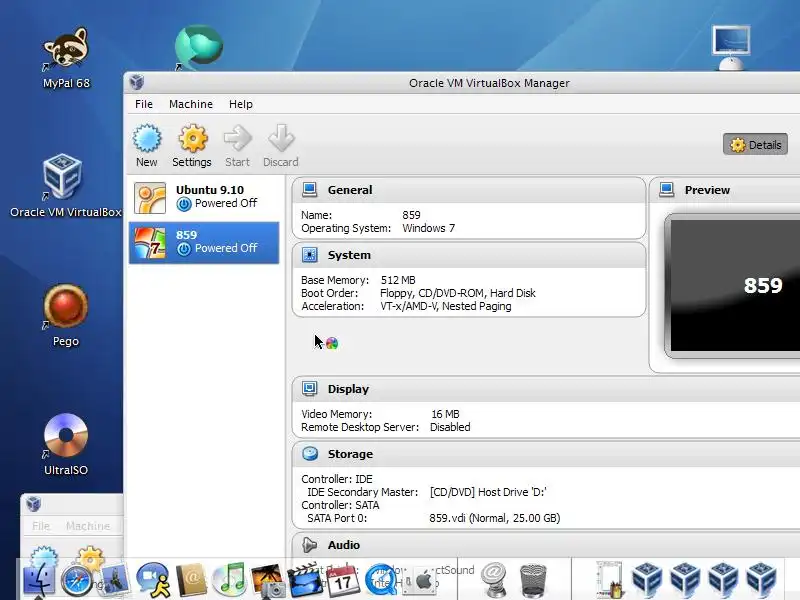Click the Preview section monitor icon
This screenshot has width=800, height=600.
click(666, 190)
